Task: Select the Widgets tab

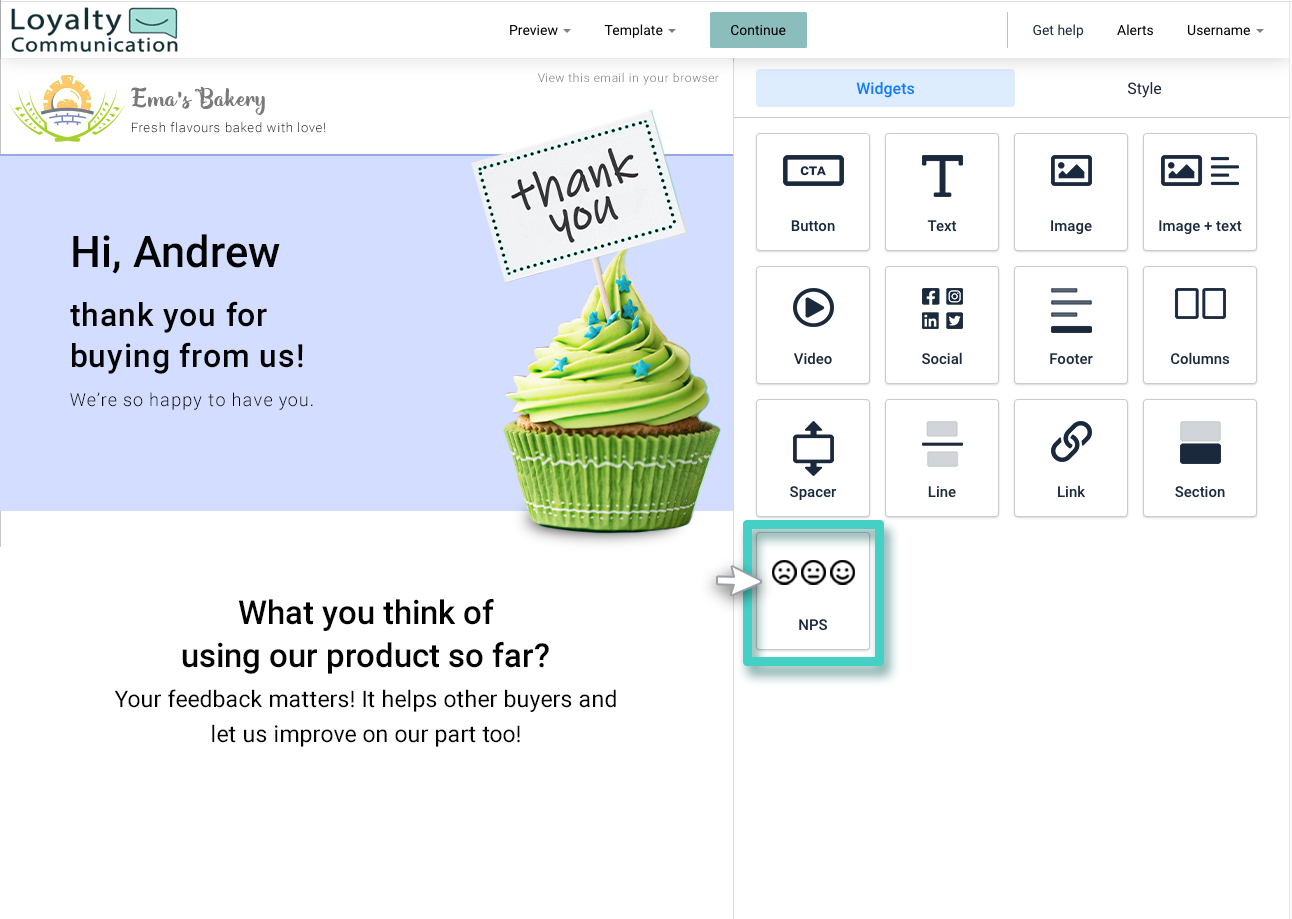Action: point(884,88)
